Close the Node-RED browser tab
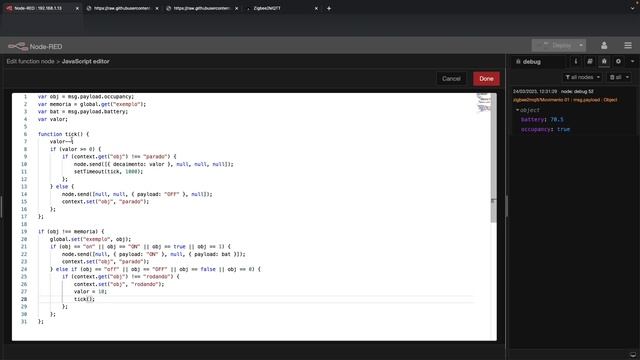Viewport: 640px width, 360px height. tap(77, 8)
